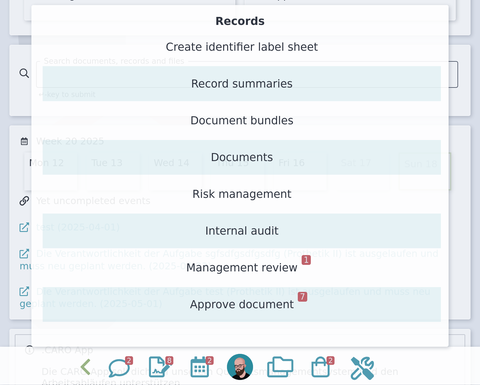Image resolution: width=480 pixels, height=385 pixels.
Task: Open the messages speech bubble icon
Action: coord(120,367)
